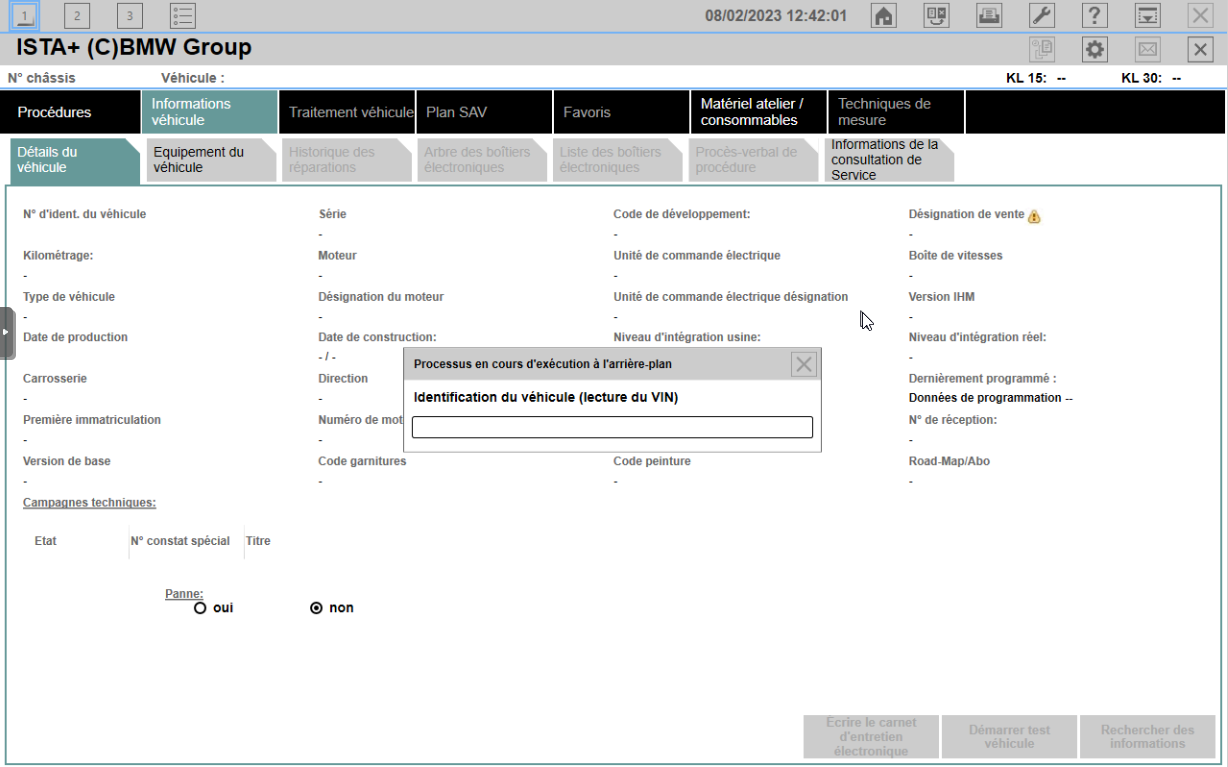Open the Procédures menu

coord(70,112)
